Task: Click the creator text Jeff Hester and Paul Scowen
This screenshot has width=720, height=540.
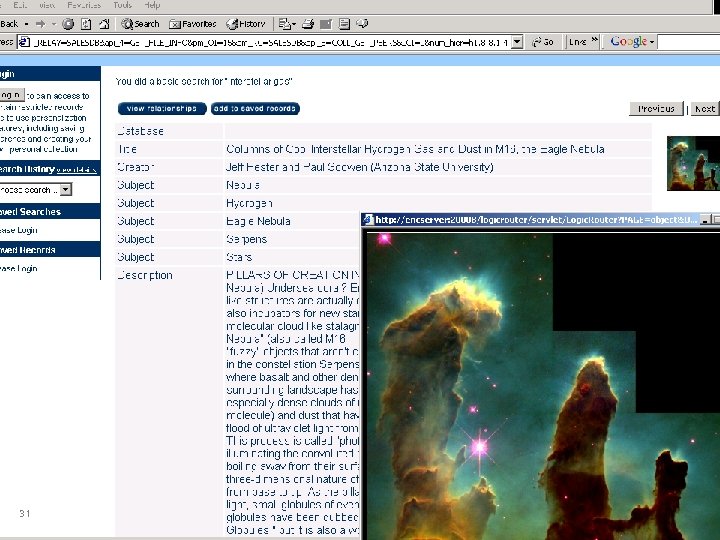Action: 360,167
